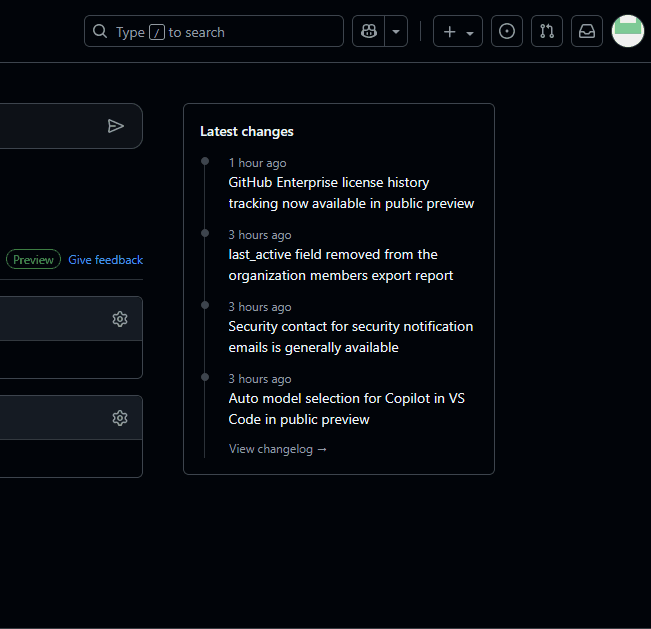Open the Give feedback link
The width and height of the screenshot is (651, 629).
(105, 260)
